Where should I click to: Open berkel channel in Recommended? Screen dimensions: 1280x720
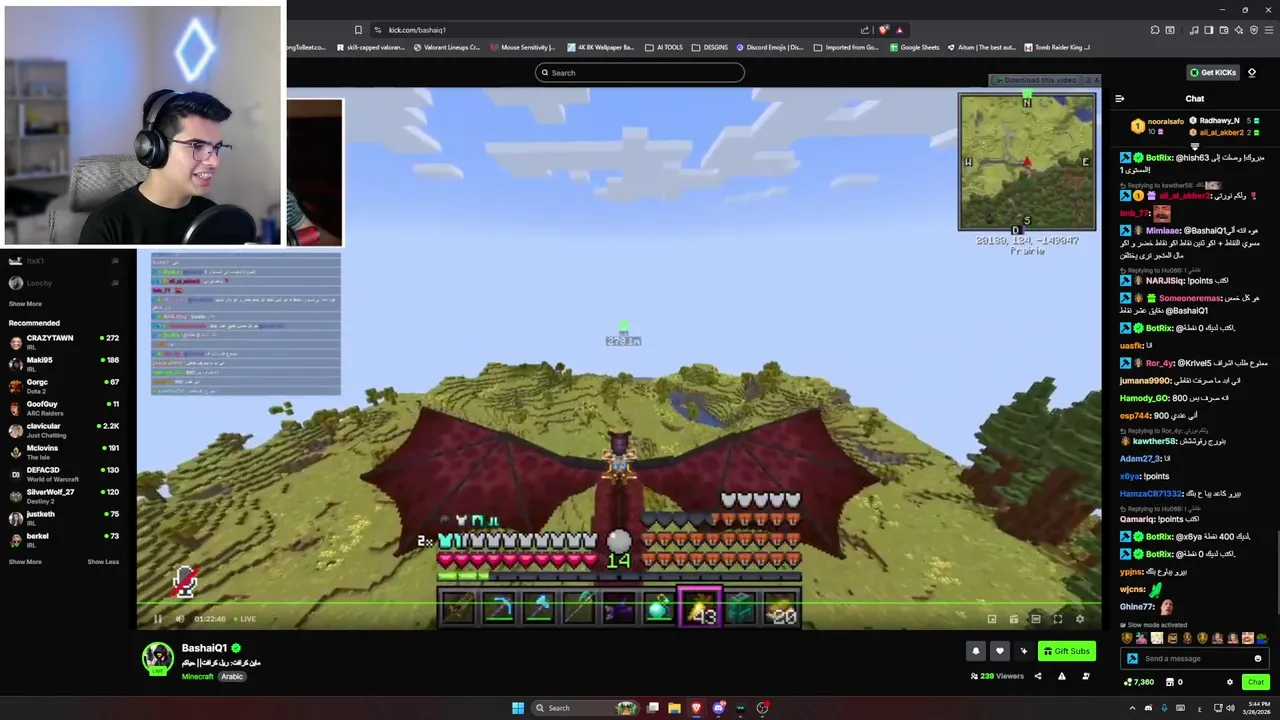click(x=64, y=539)
